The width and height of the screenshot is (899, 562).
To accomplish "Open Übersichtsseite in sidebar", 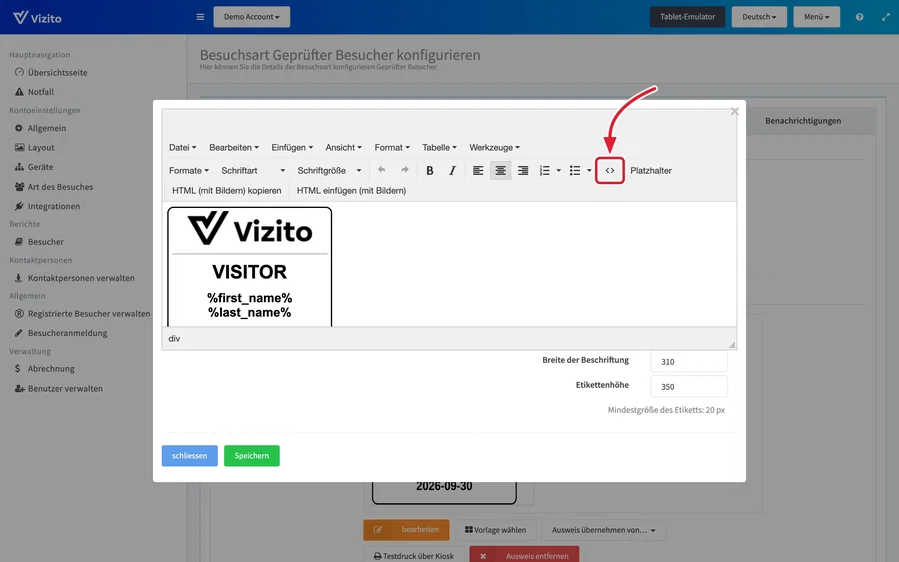I will (51, 72).
